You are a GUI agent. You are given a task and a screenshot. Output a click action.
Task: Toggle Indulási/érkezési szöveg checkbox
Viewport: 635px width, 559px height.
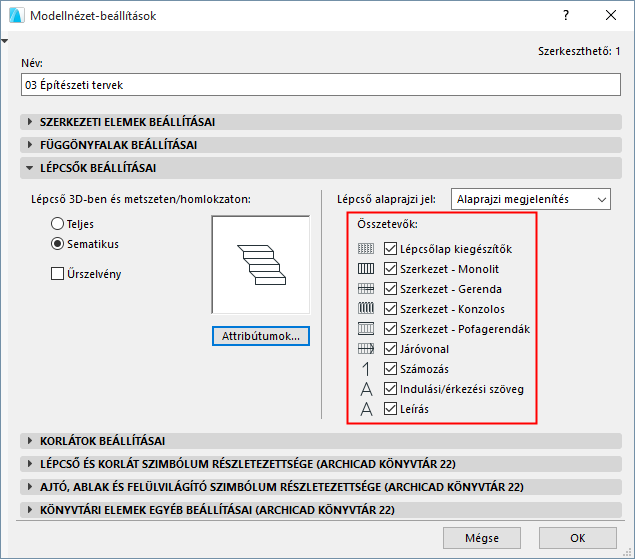click(x=390, y=388)
